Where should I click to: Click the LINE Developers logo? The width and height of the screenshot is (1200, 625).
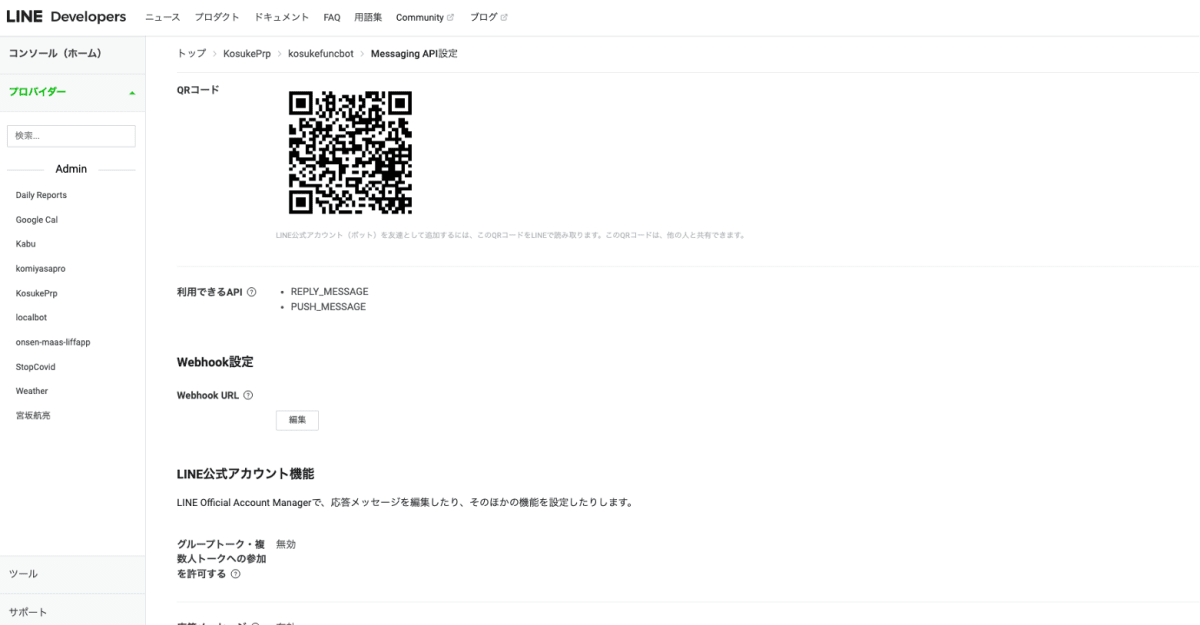click(x=66, y=17)
